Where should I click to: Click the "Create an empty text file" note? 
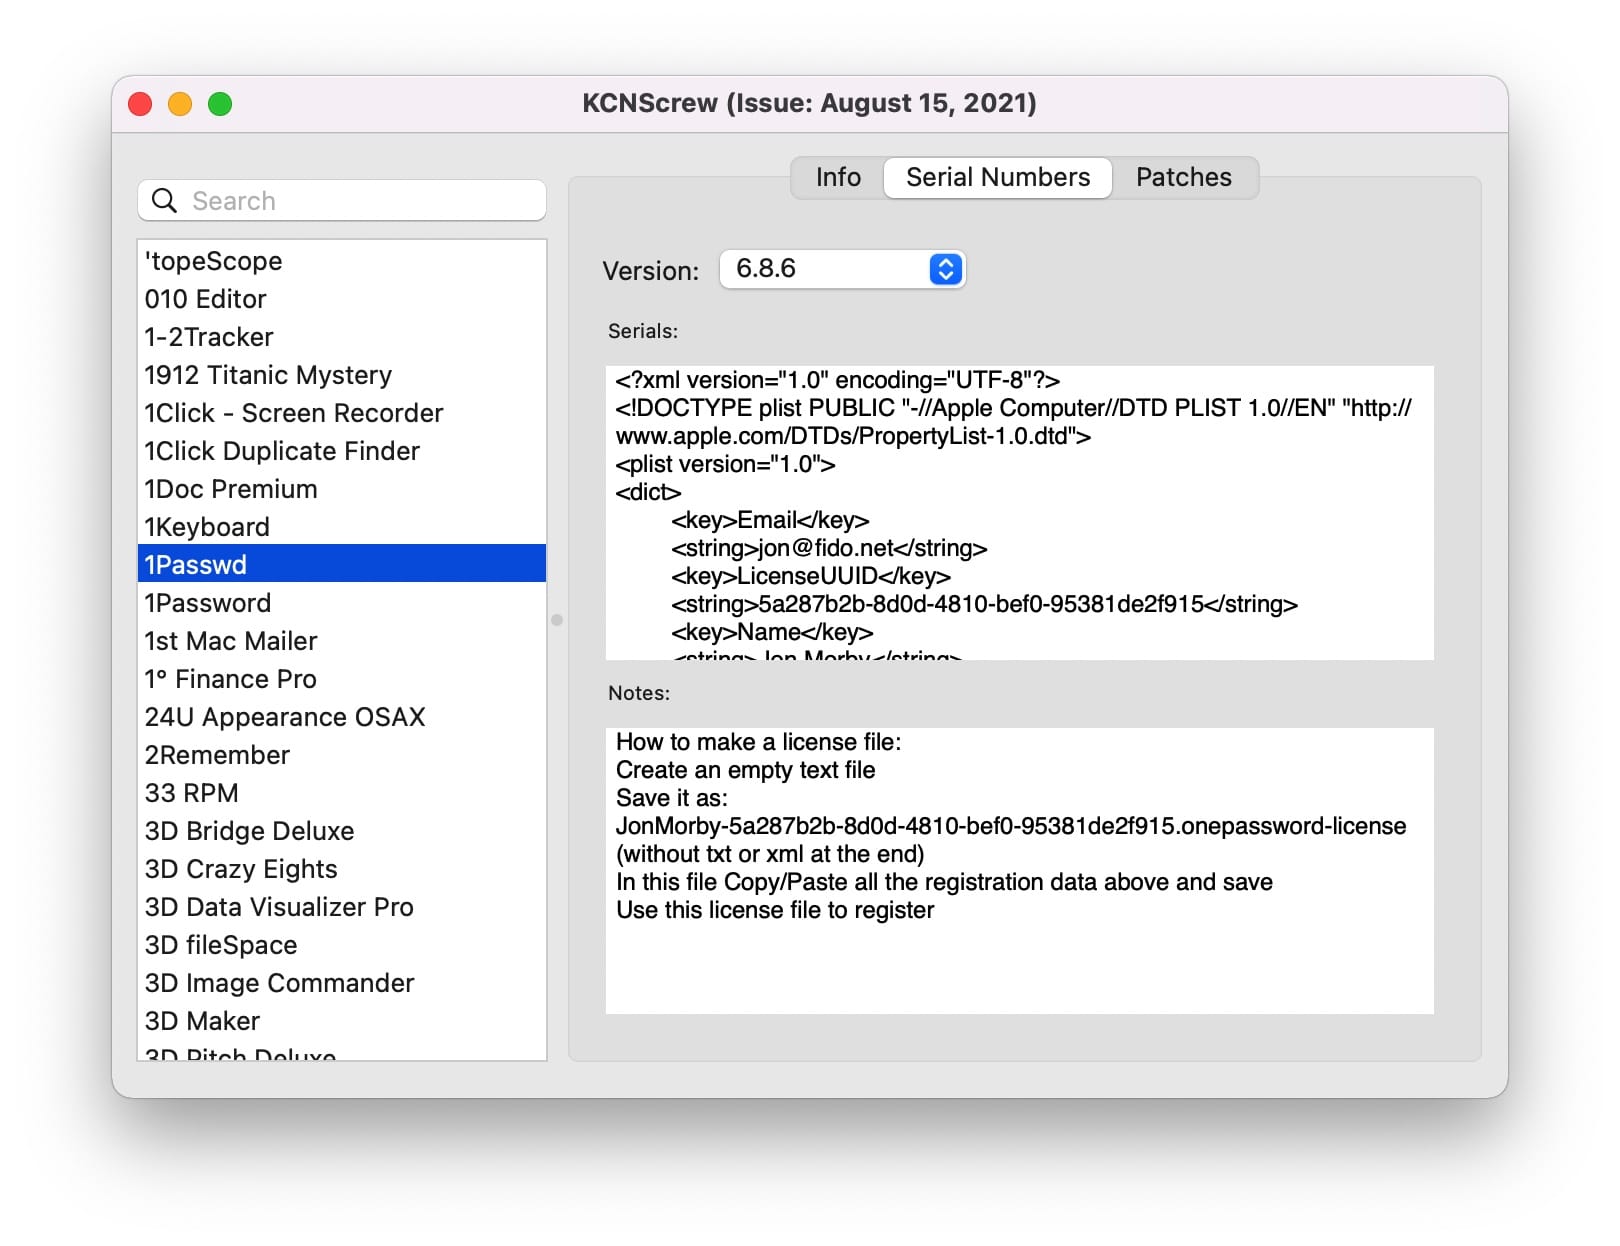pyautogui.click(x=746, y=770)
